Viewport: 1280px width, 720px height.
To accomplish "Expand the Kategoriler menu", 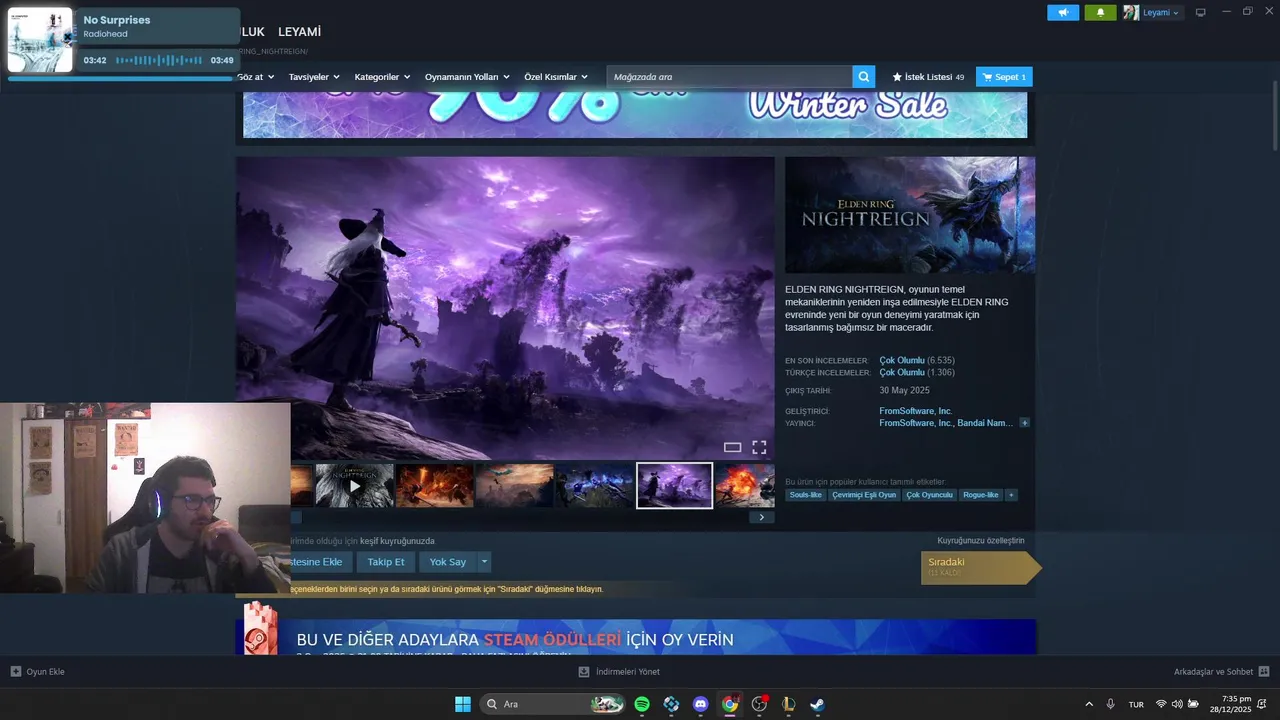I will click(382, 77).
